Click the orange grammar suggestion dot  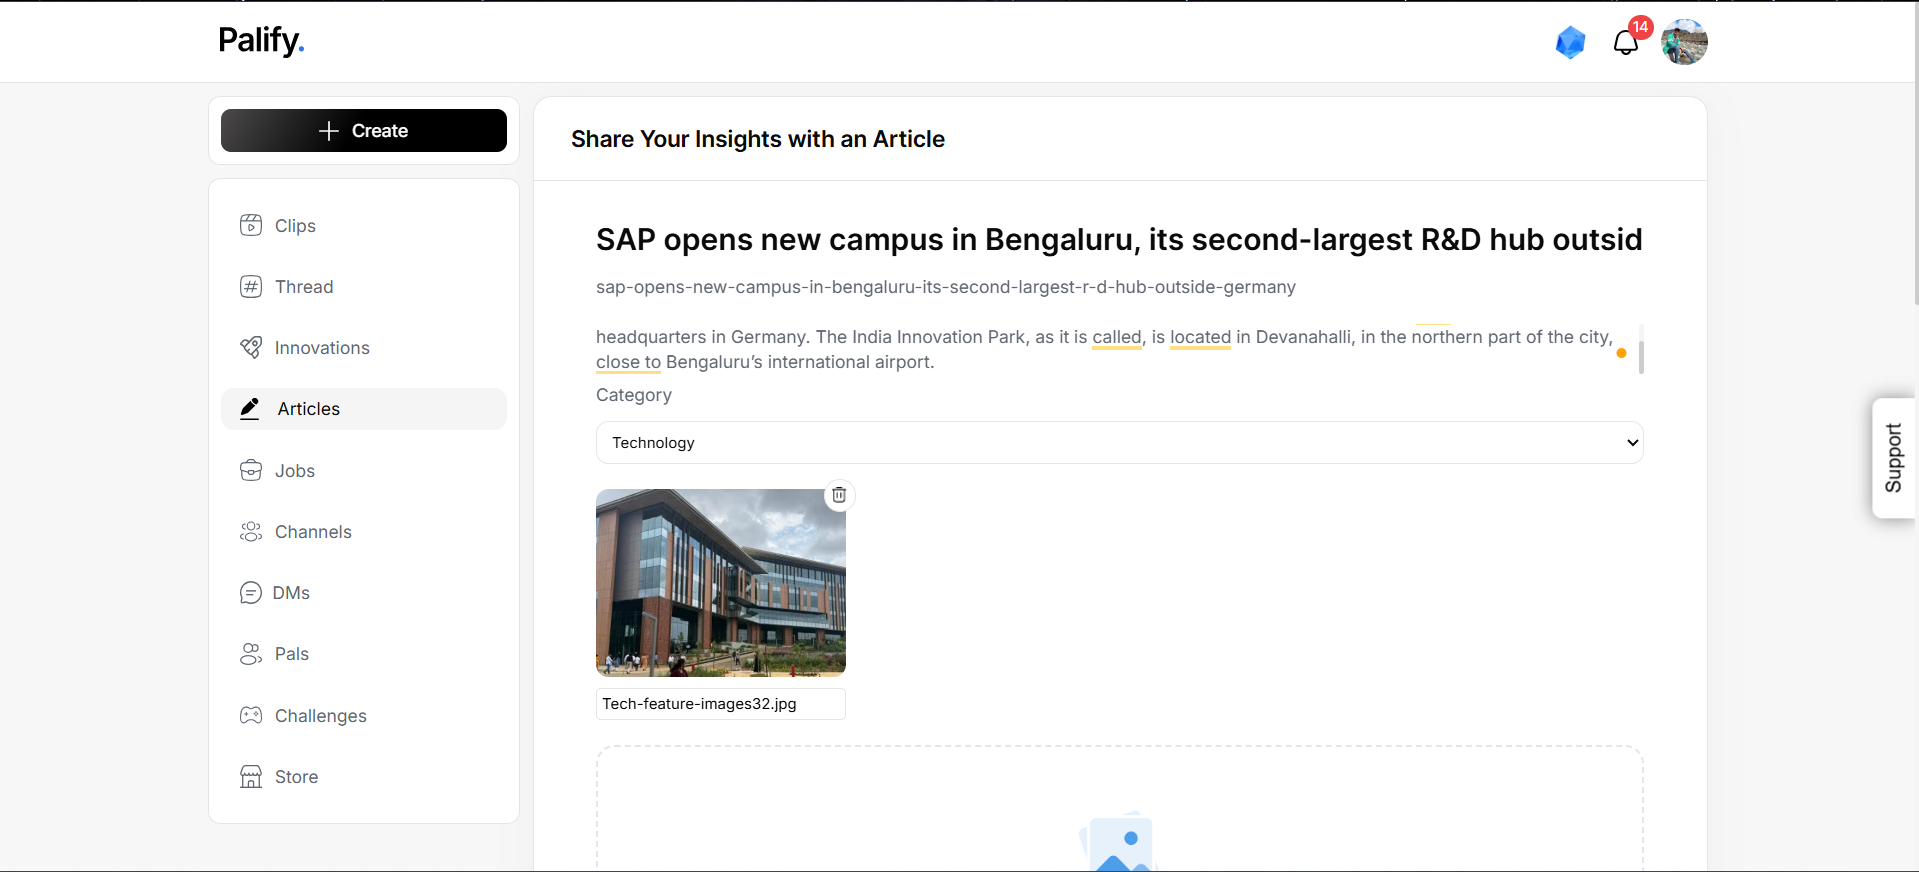point(1621,353)
